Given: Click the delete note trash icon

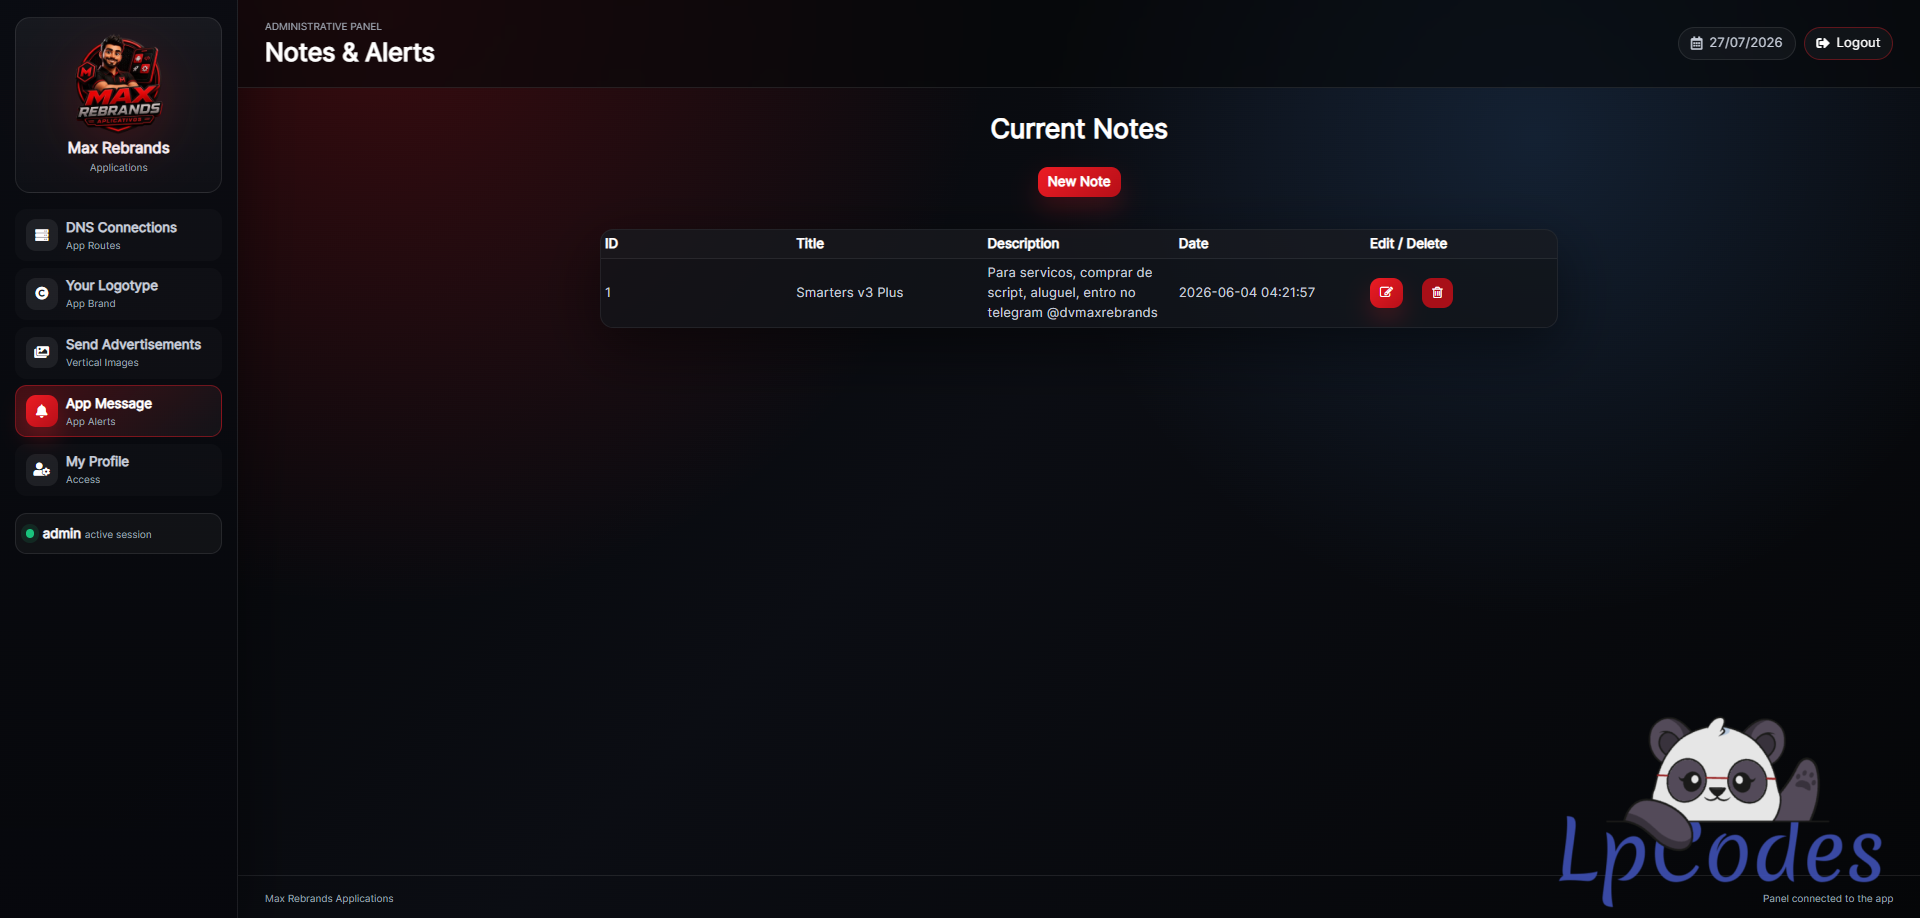Looking at the screenshot, I should (1437, 293).
